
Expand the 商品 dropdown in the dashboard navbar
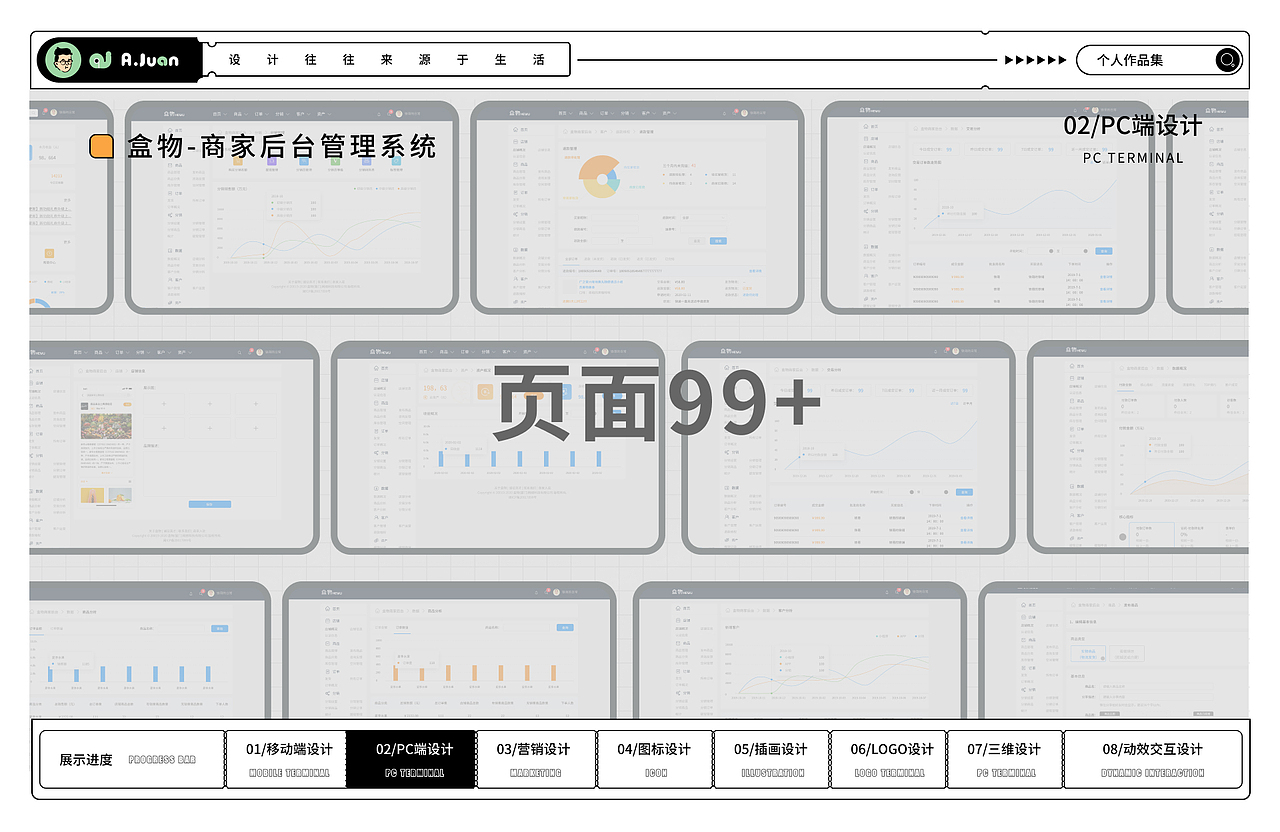586,113
